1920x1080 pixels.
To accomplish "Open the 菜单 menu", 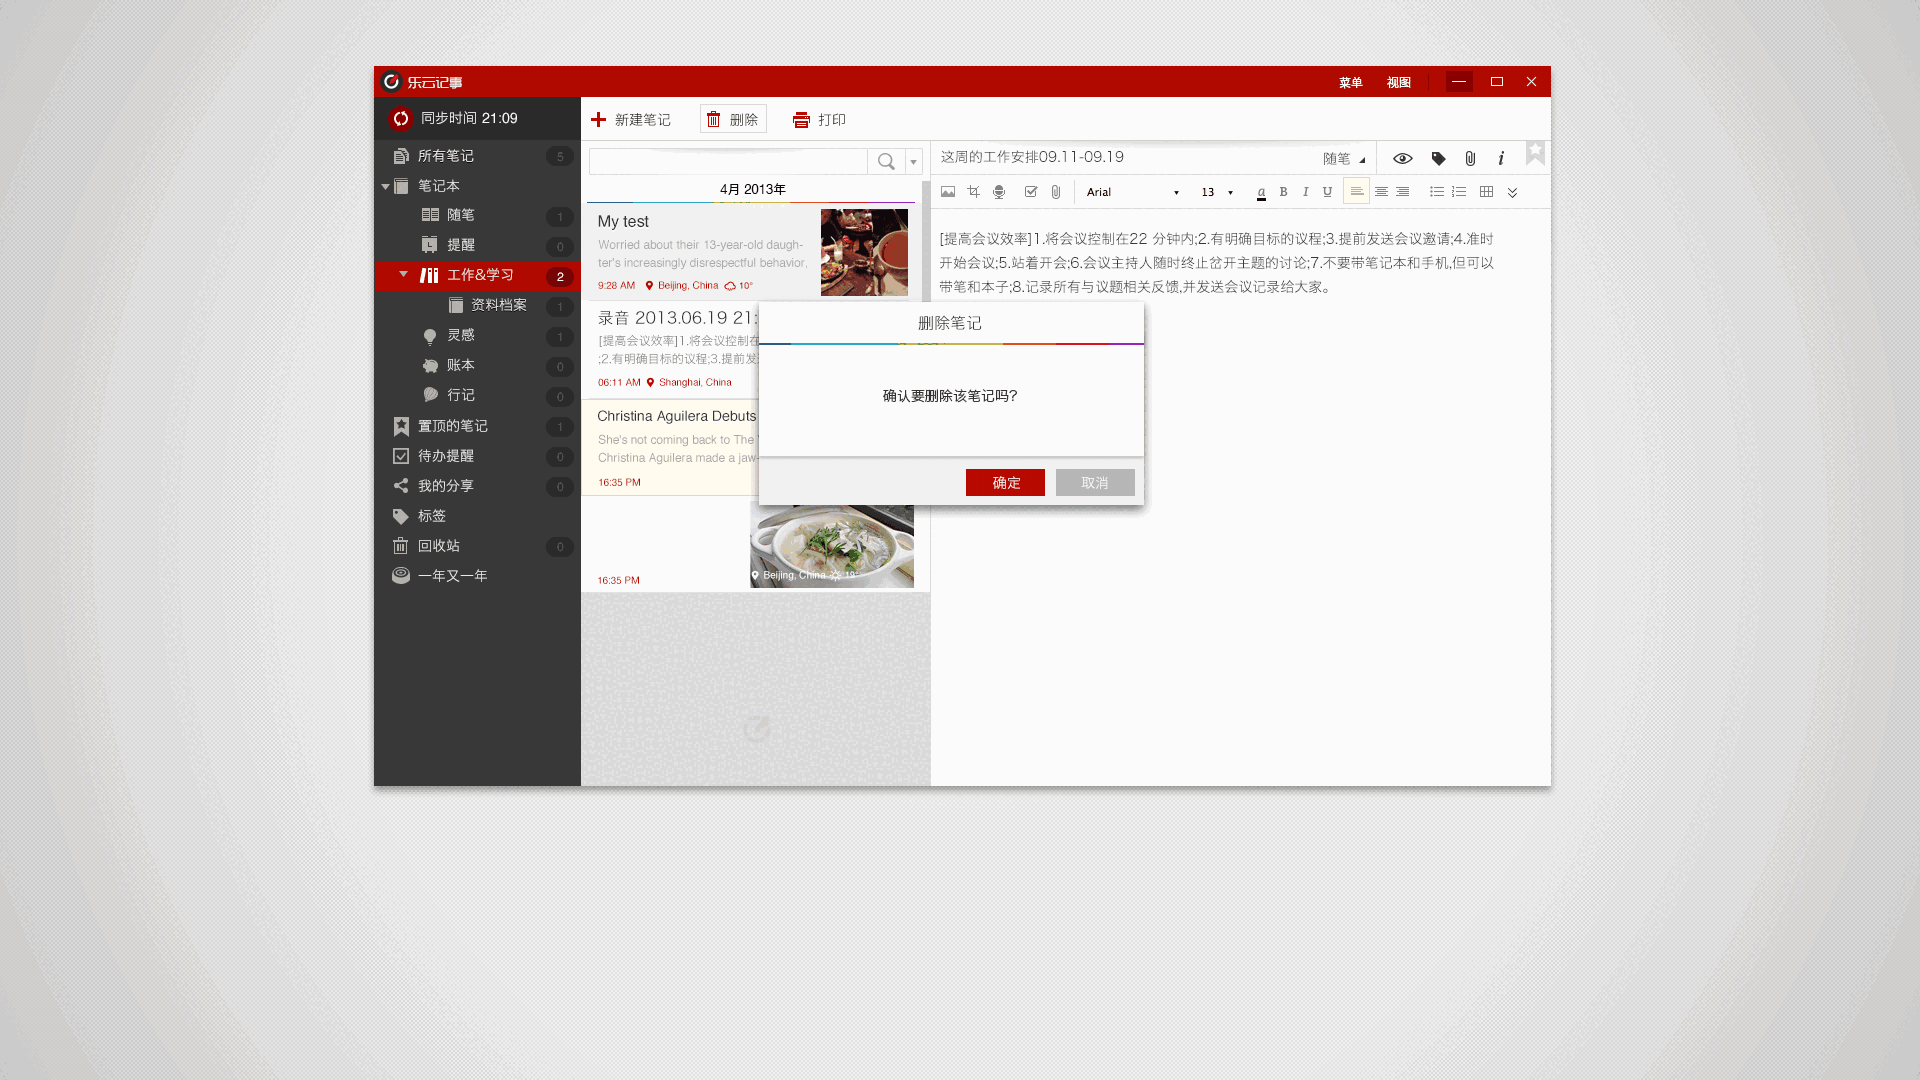I will [x=1350, y=83].
